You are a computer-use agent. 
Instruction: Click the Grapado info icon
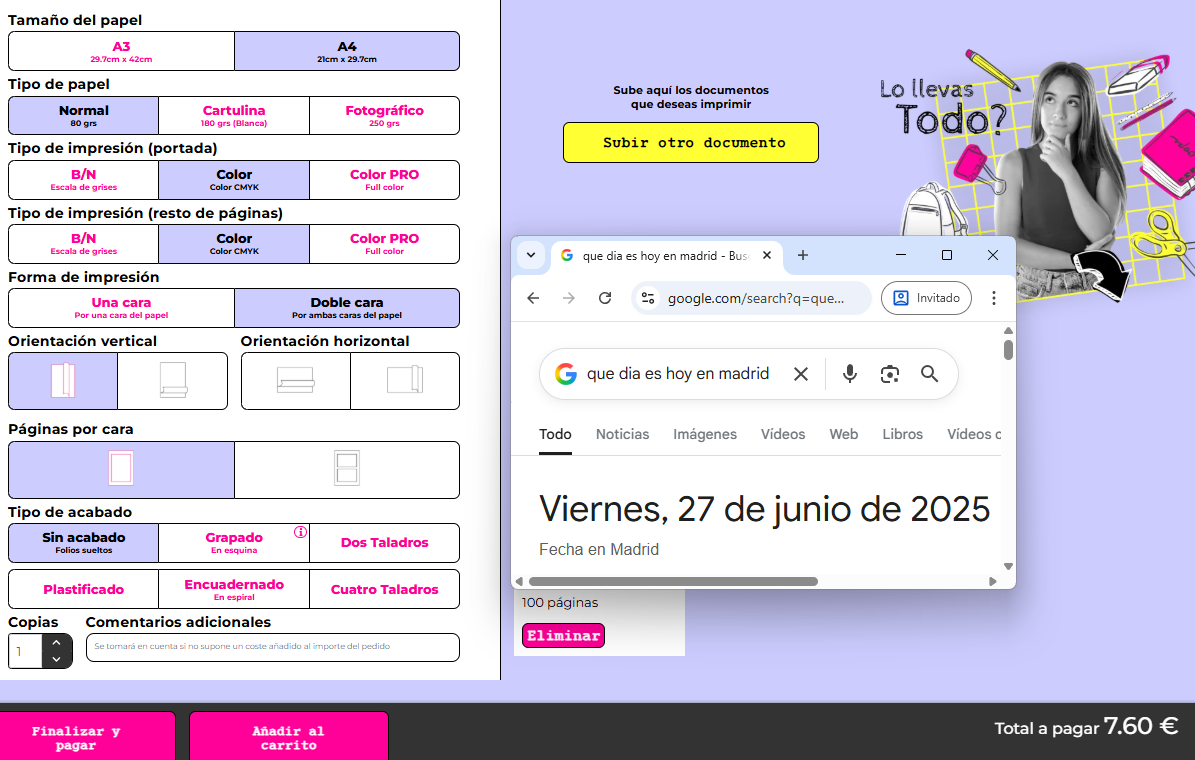click(x=300, y=532)
